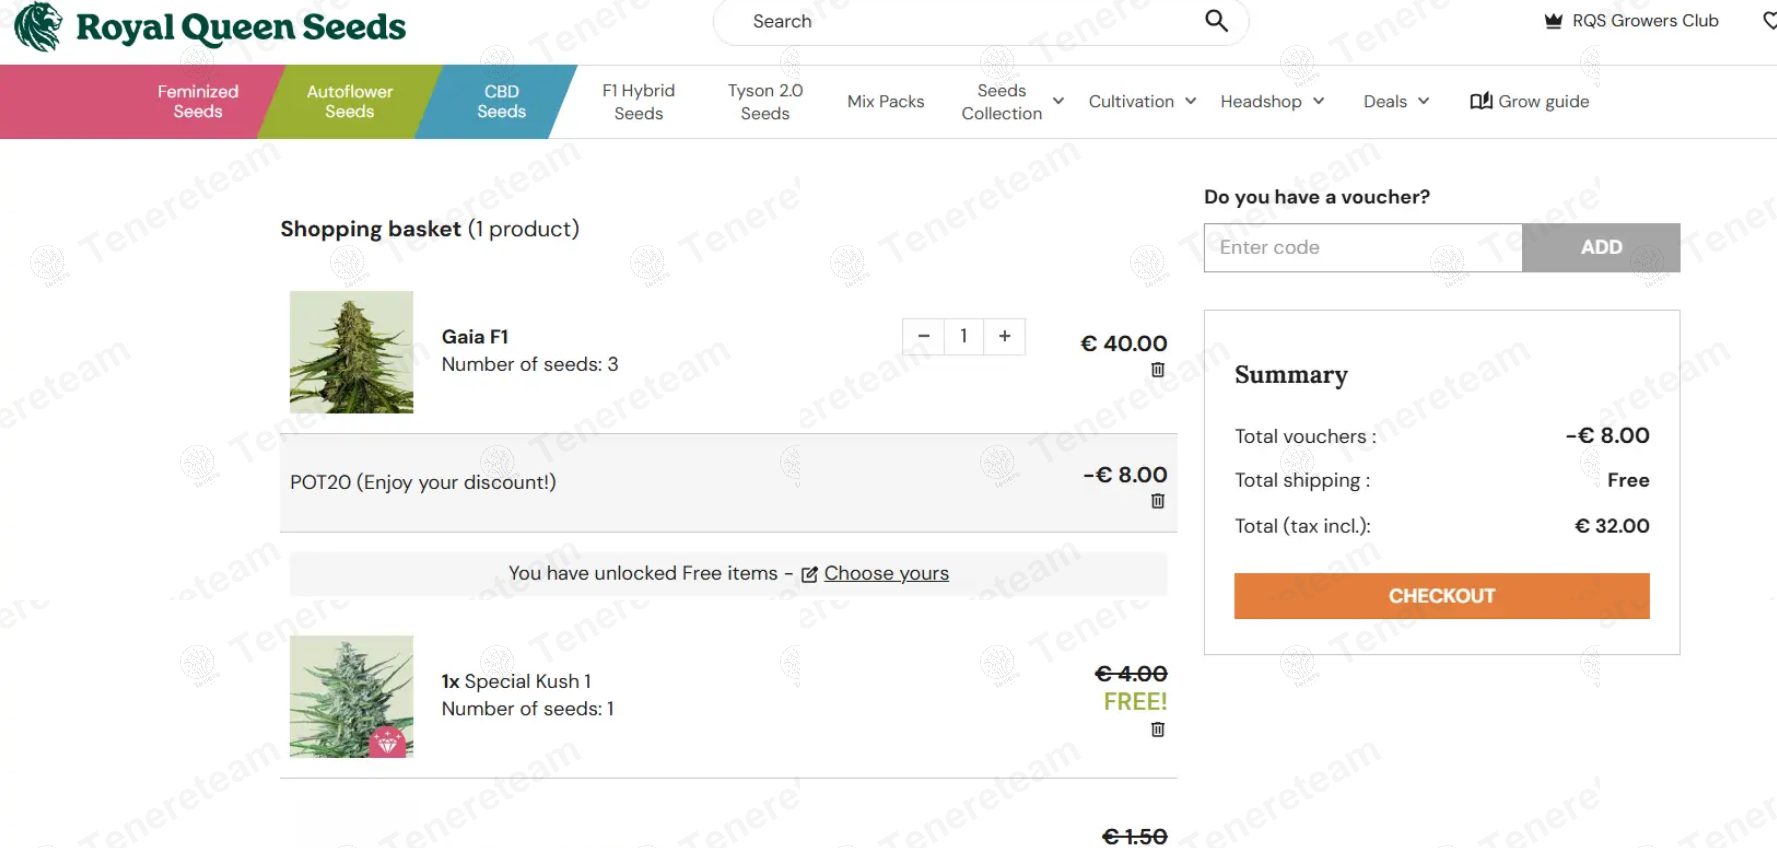The image size is (1777, 848).
Task: Open Grow guide book icon link
Action: 1481,101
